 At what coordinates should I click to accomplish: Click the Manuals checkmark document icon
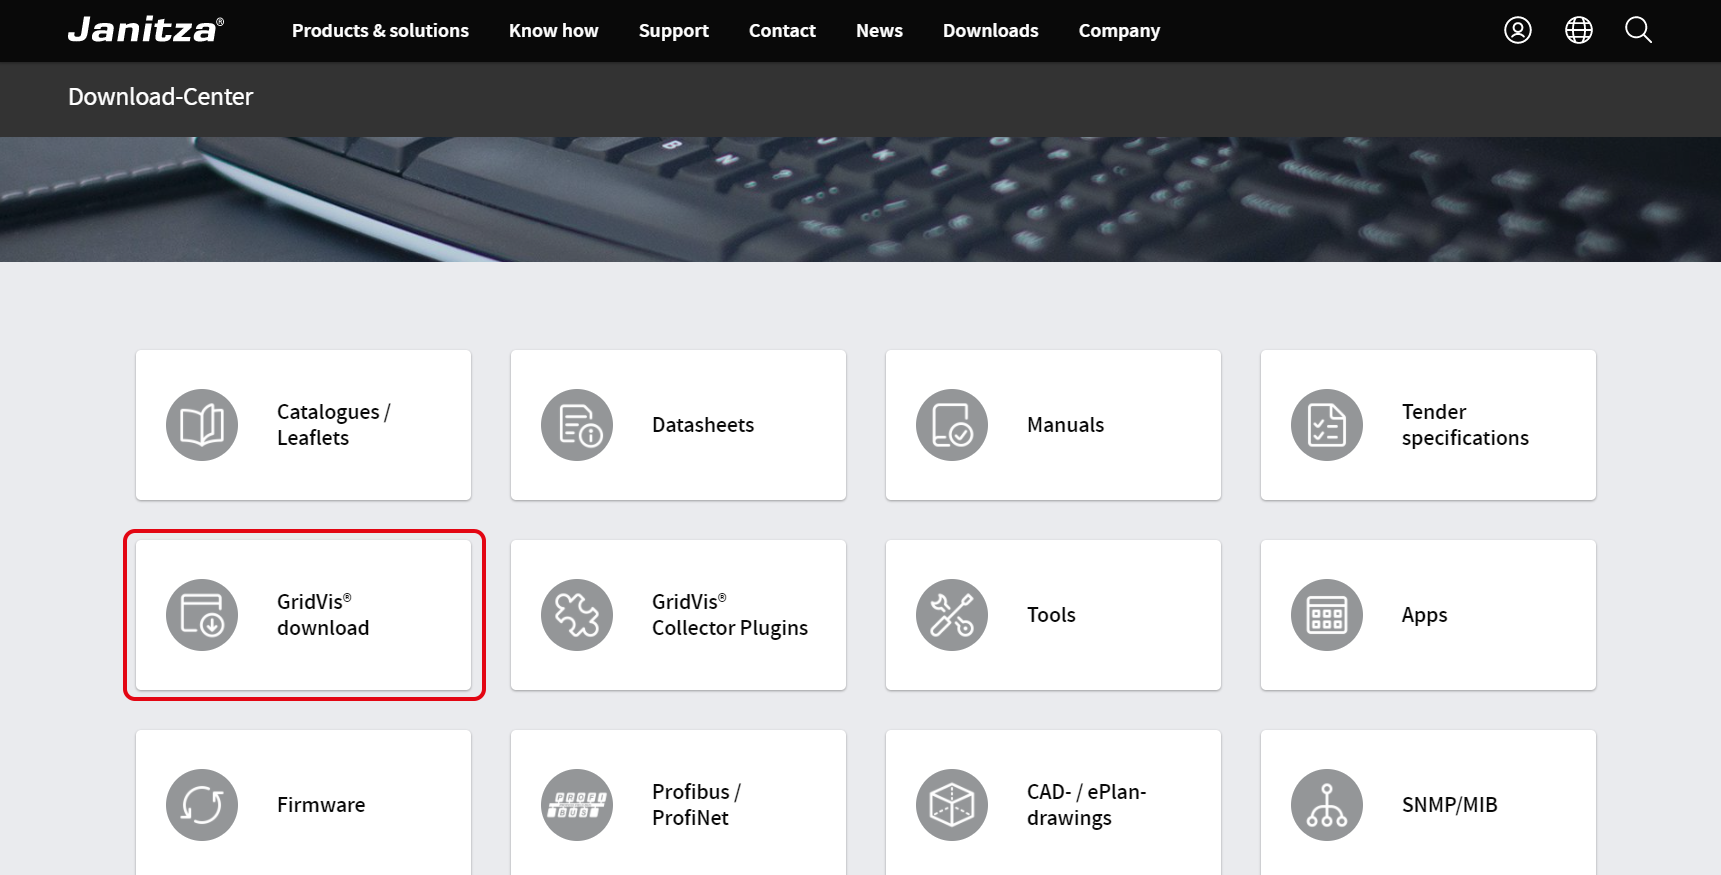[952, 425]
